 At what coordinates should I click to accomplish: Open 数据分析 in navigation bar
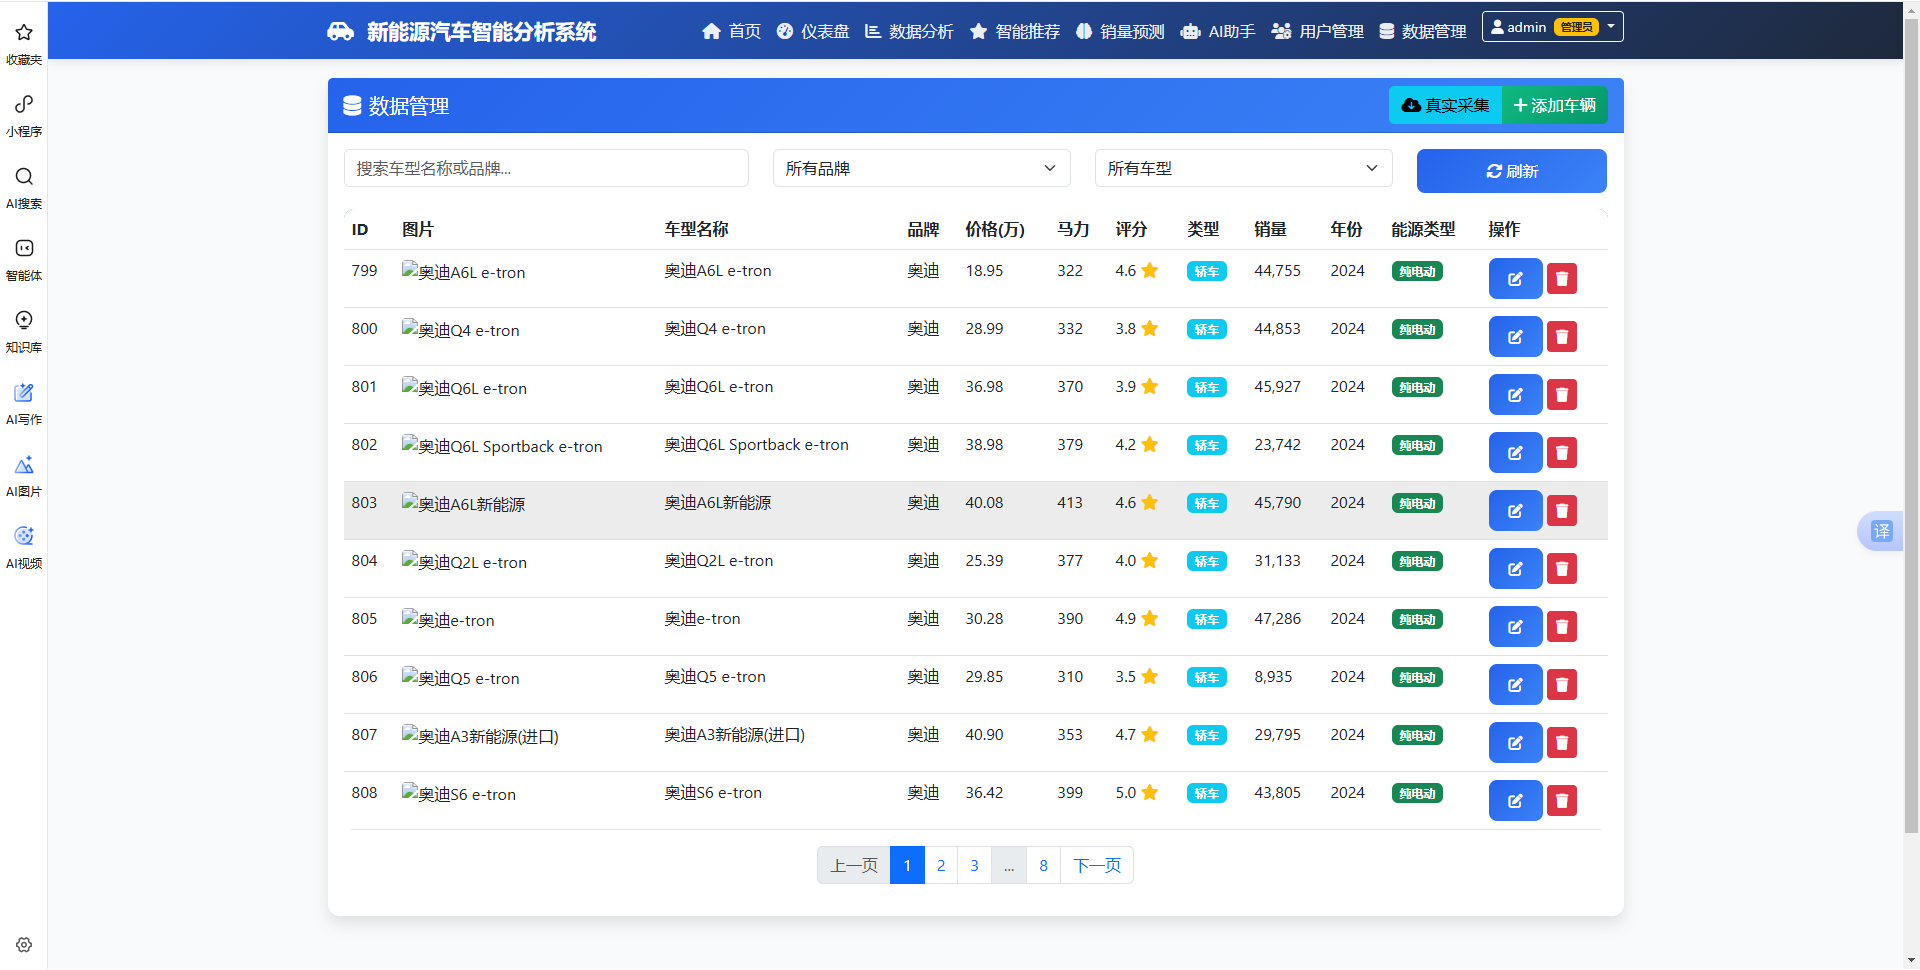click(909, 32)
